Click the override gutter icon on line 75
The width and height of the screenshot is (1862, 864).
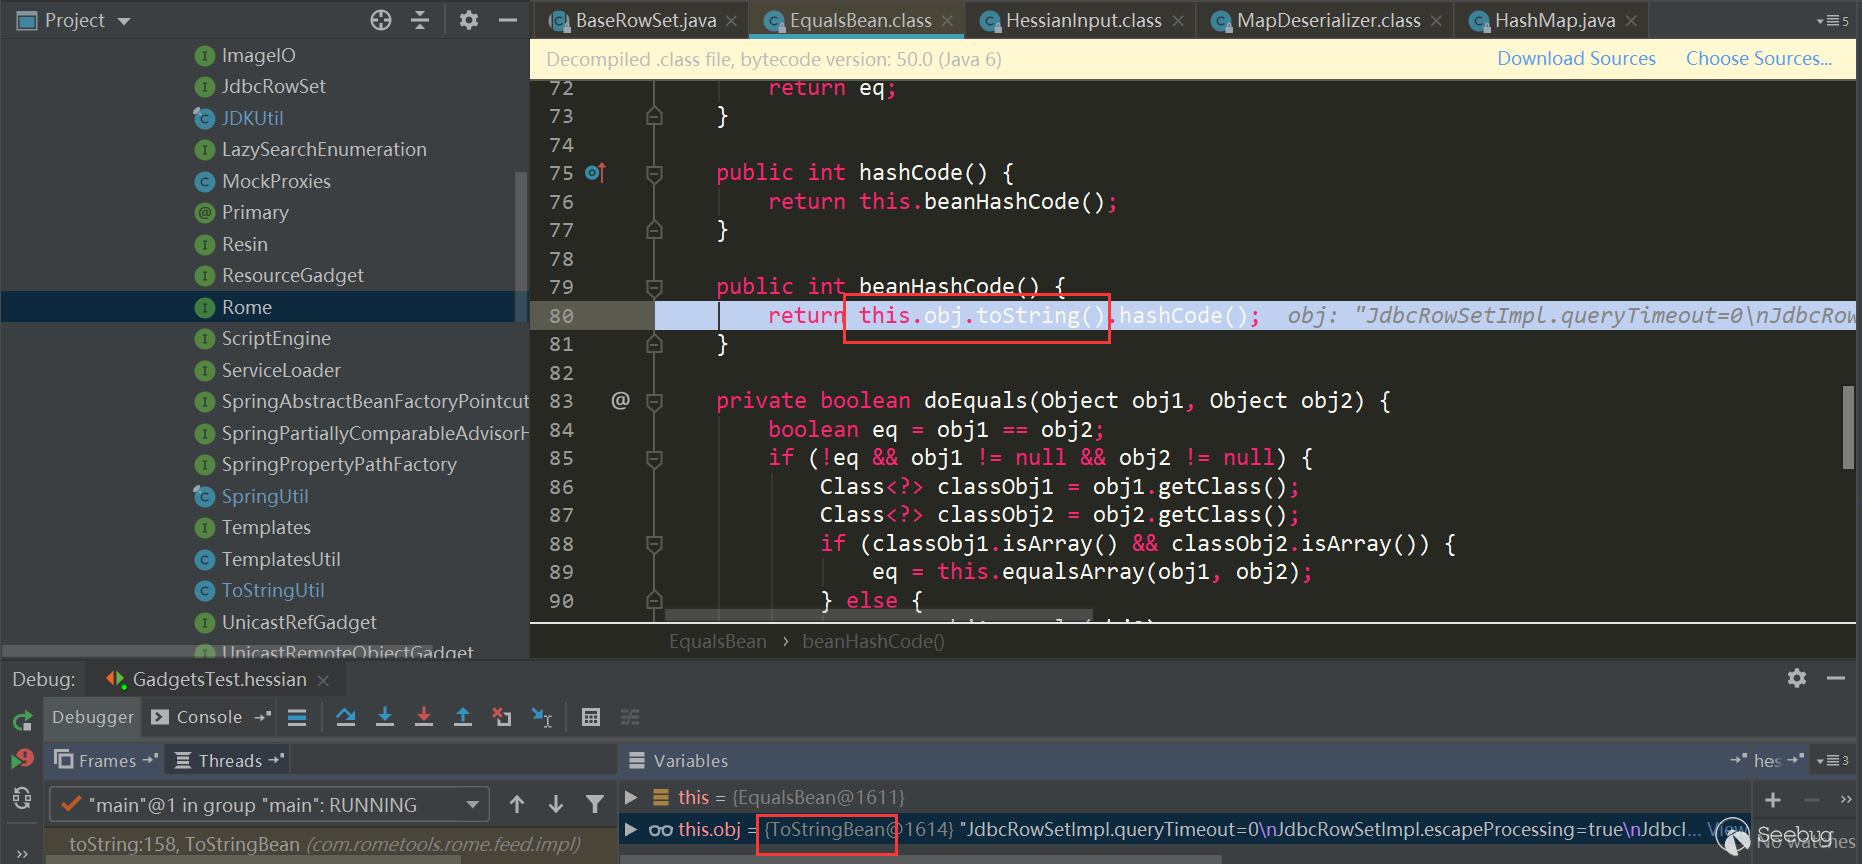pos(595,173)
